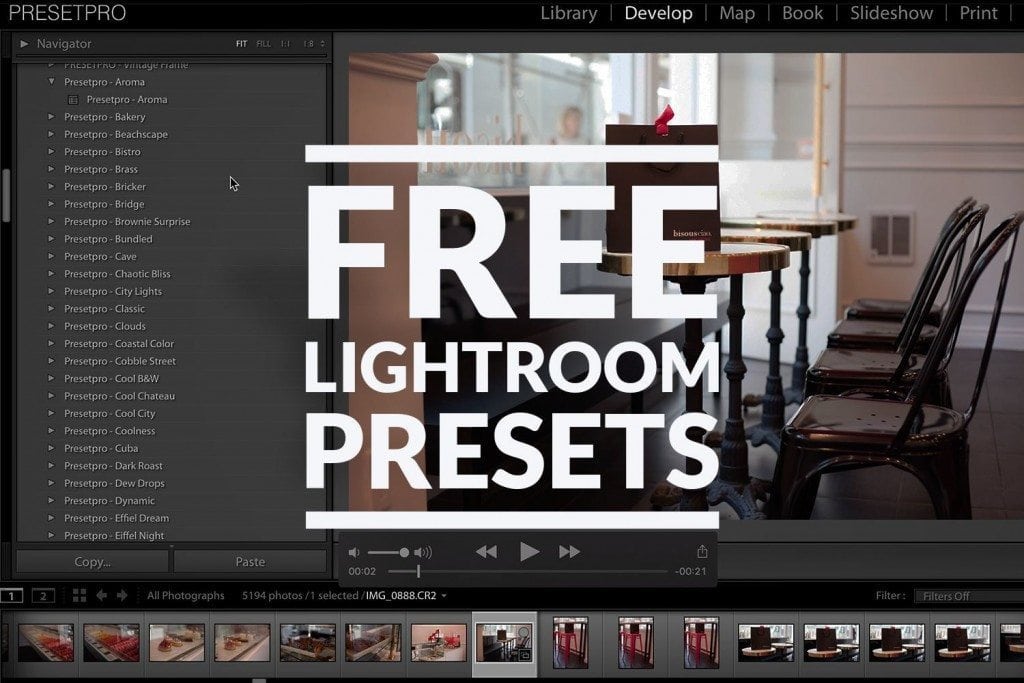Image resolution: width=1024 pixels, height=683 pixels.
Task: Select Presetpro - Dark Roast folder
Action: coord(113,466)
